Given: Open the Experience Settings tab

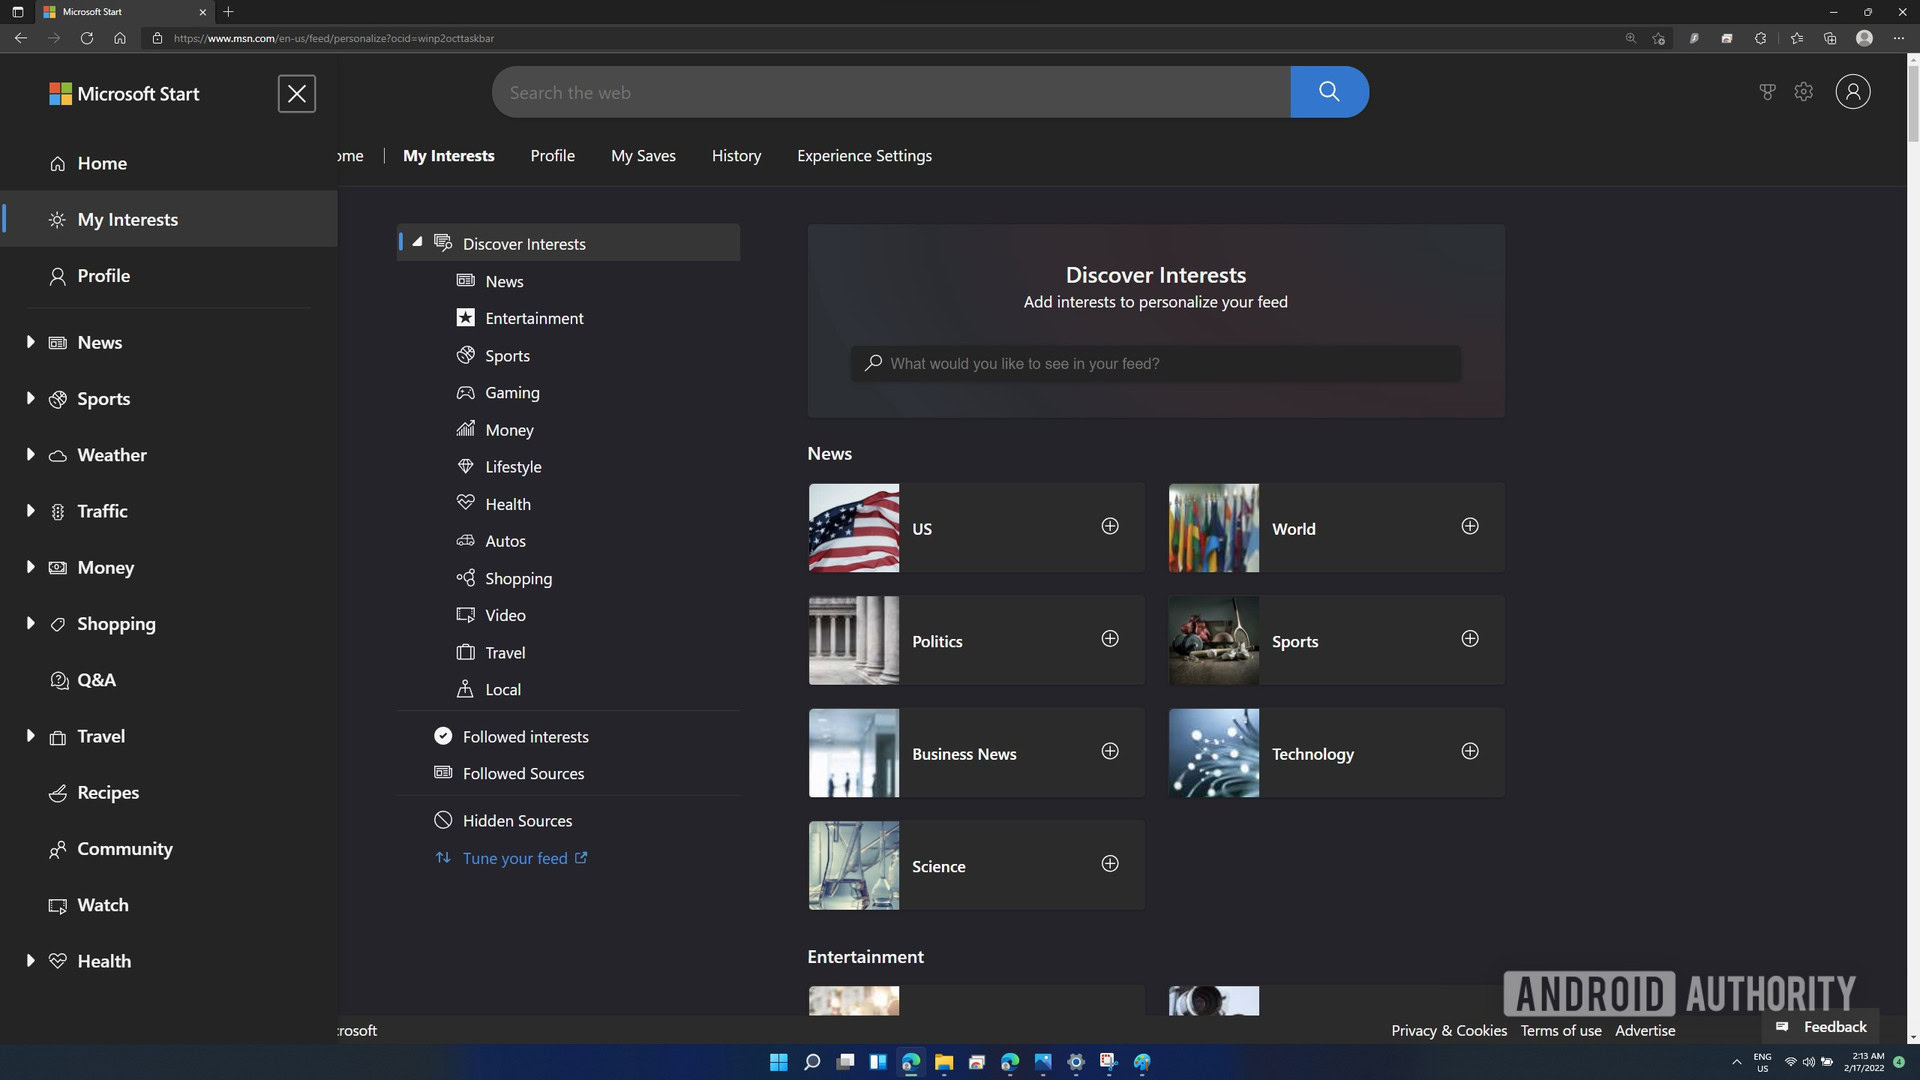Looking at the screenshot, I should 864,156.
